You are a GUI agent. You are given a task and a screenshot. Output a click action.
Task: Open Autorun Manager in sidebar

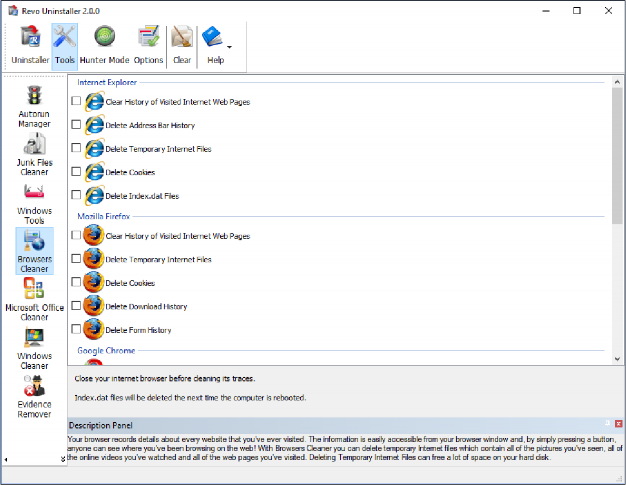(x=34, y=106)
